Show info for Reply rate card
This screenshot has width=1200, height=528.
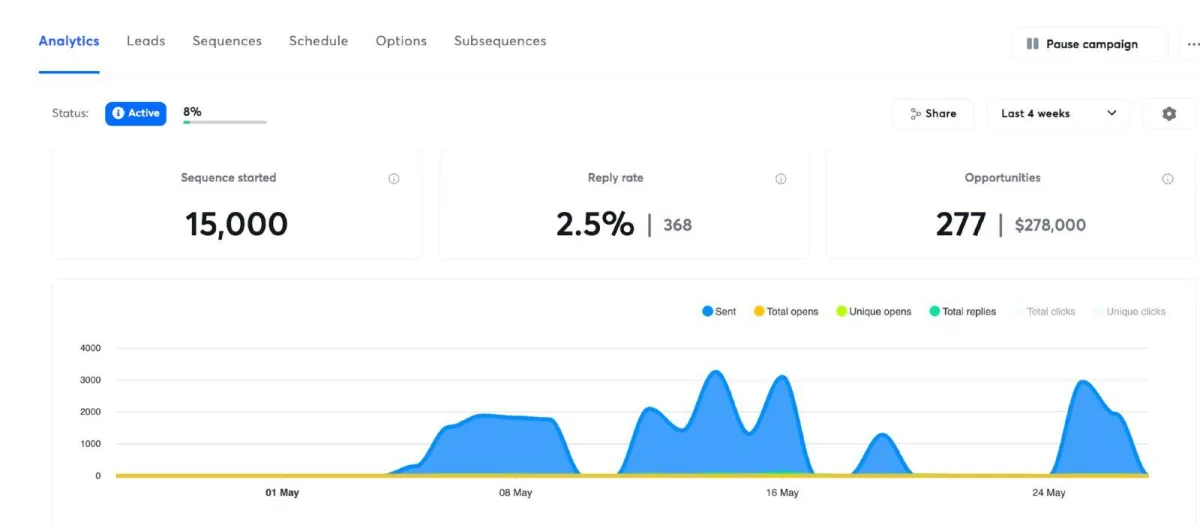(x=781, y=179)
